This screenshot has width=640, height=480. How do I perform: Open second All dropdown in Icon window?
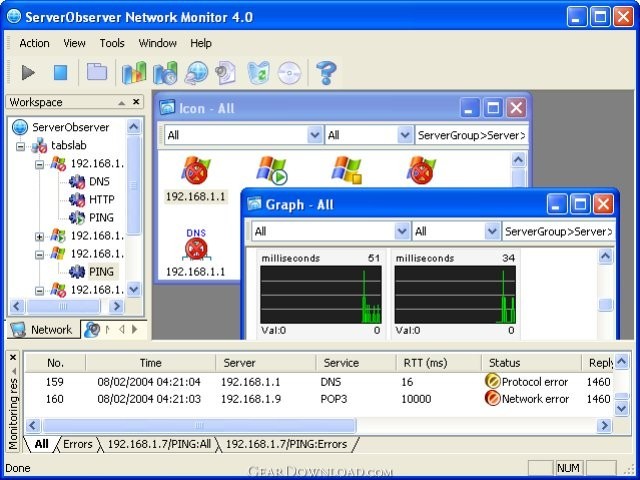[x=405, y=135]
